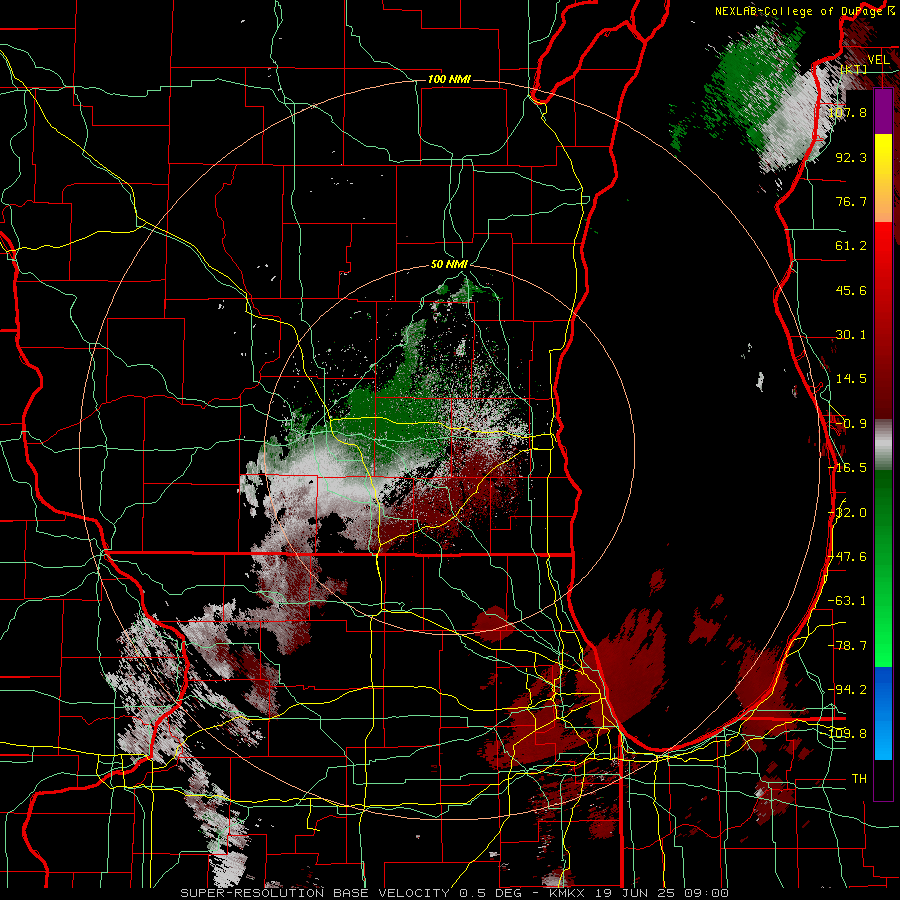The width and height of the screenshot is (900, 900).
Task: Click the -47.6 velocity scale value
Action: click(847, 557)
